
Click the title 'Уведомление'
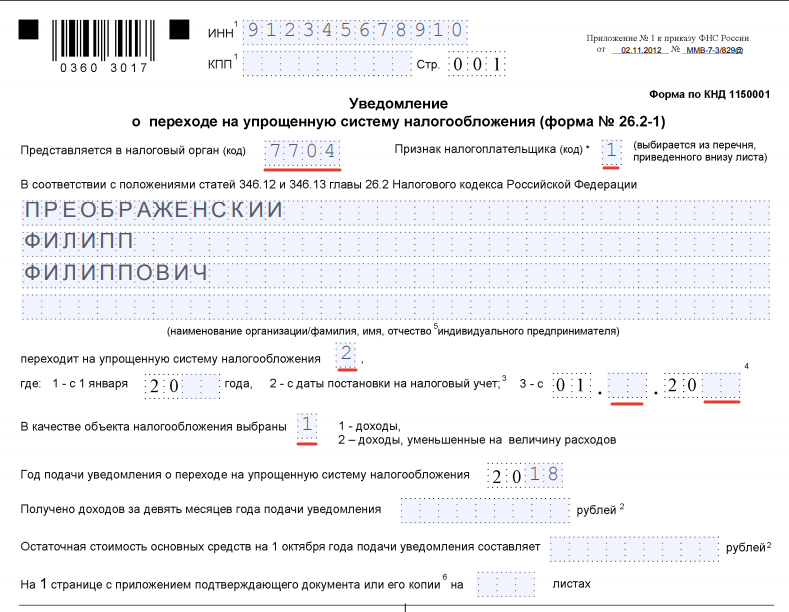[x=399, y=104]
